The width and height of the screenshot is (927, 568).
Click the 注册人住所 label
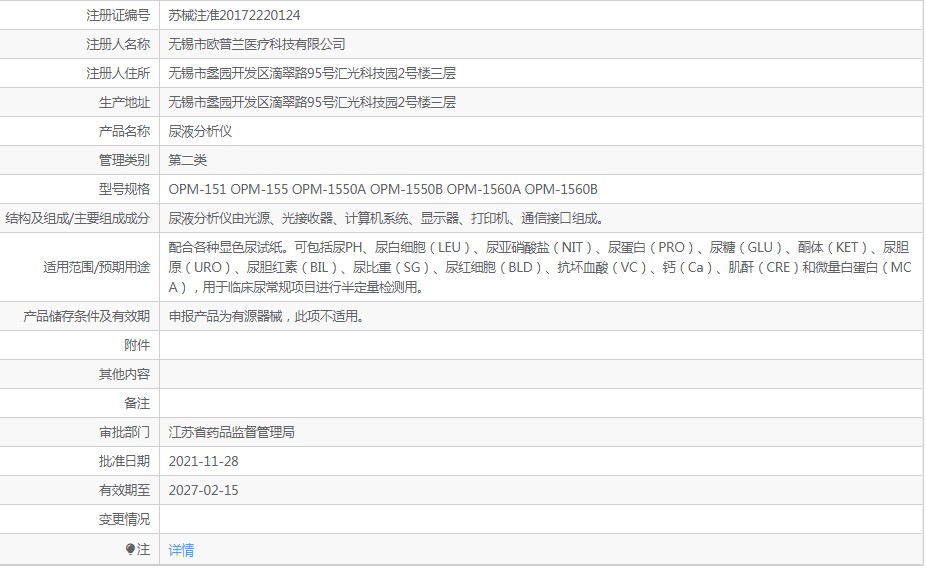pyautogui.click(x=118, y=73)
